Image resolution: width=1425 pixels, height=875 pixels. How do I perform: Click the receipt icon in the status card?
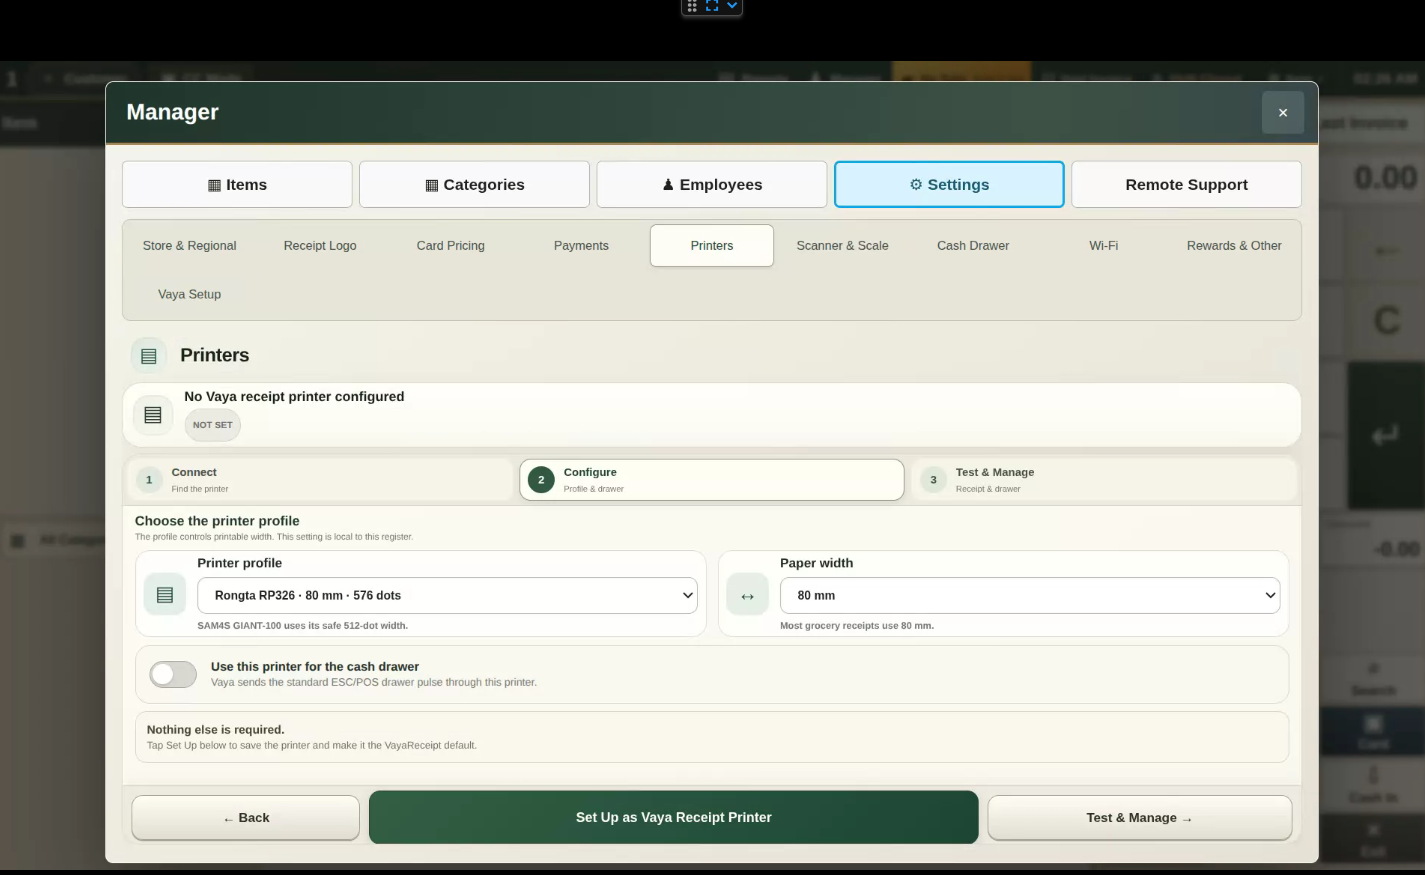click(x=153, y=415)
